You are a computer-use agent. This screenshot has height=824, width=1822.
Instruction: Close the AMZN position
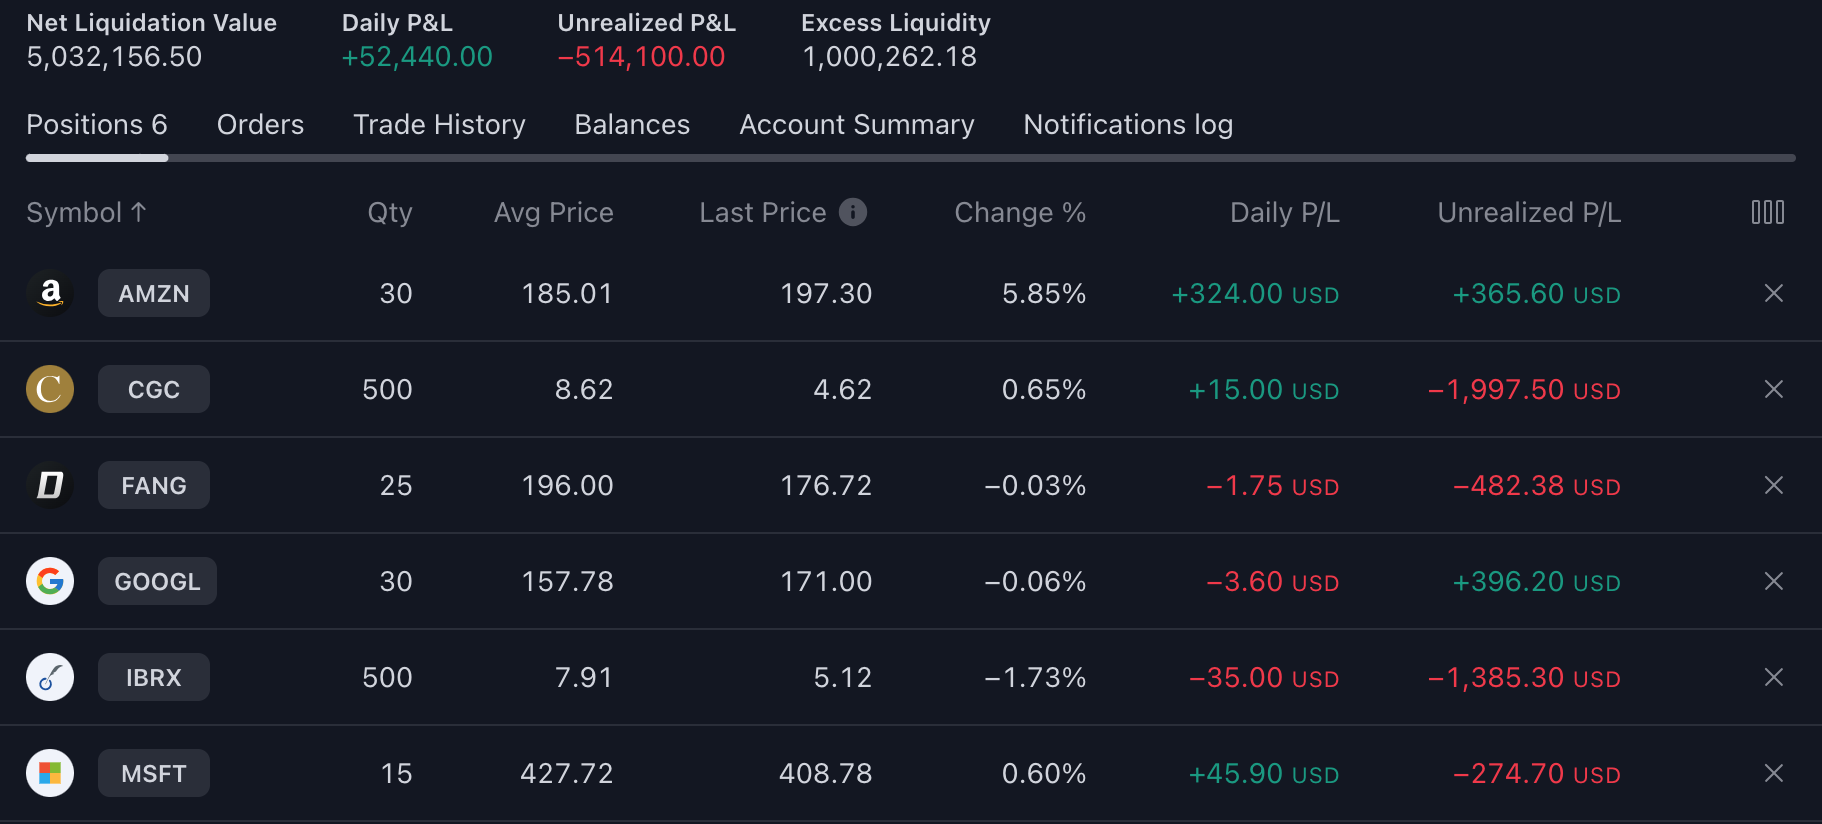click(1773, 293)
